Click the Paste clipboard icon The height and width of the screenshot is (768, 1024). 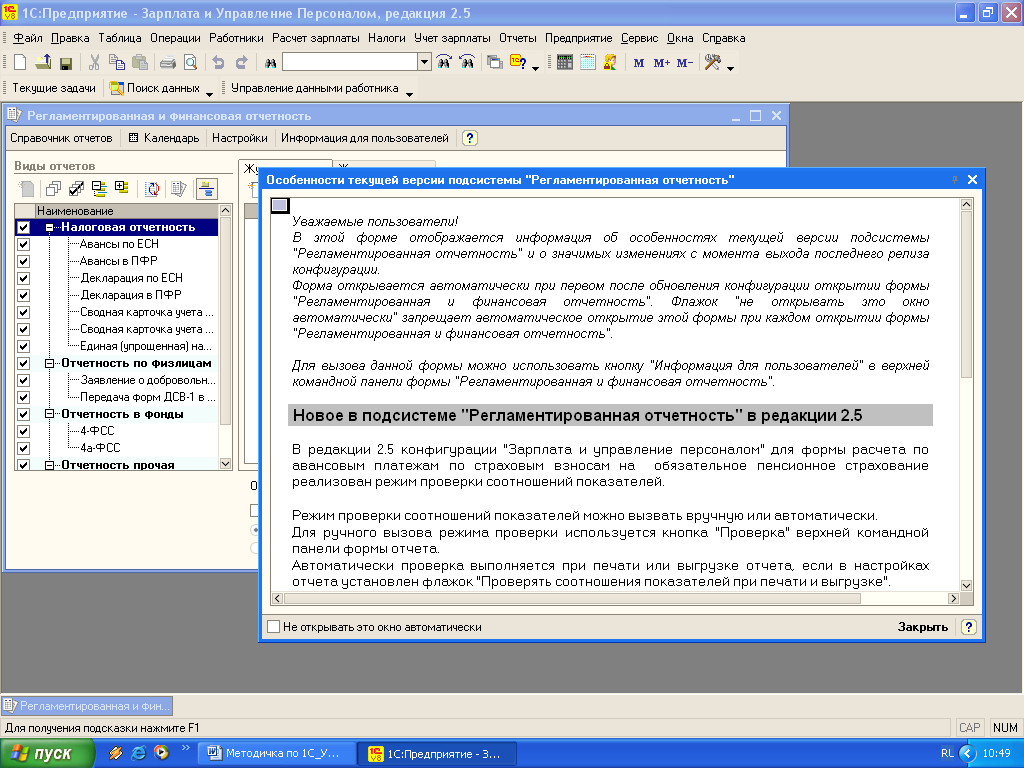[140, 63]
